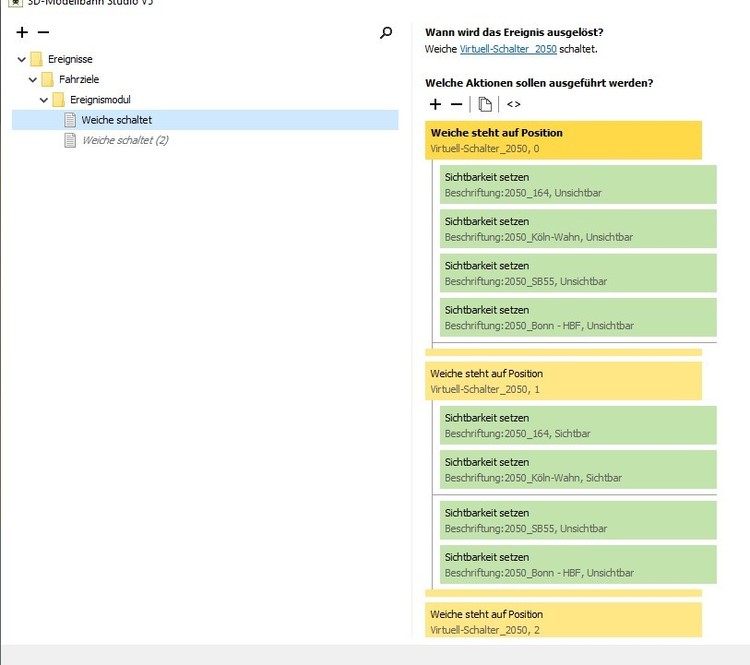Image resolution: width=750 pixels, height=665 pixels.
Task: Select the first 2050_Bonn - HBF Unsichtbar action
Action: point(577,318)
